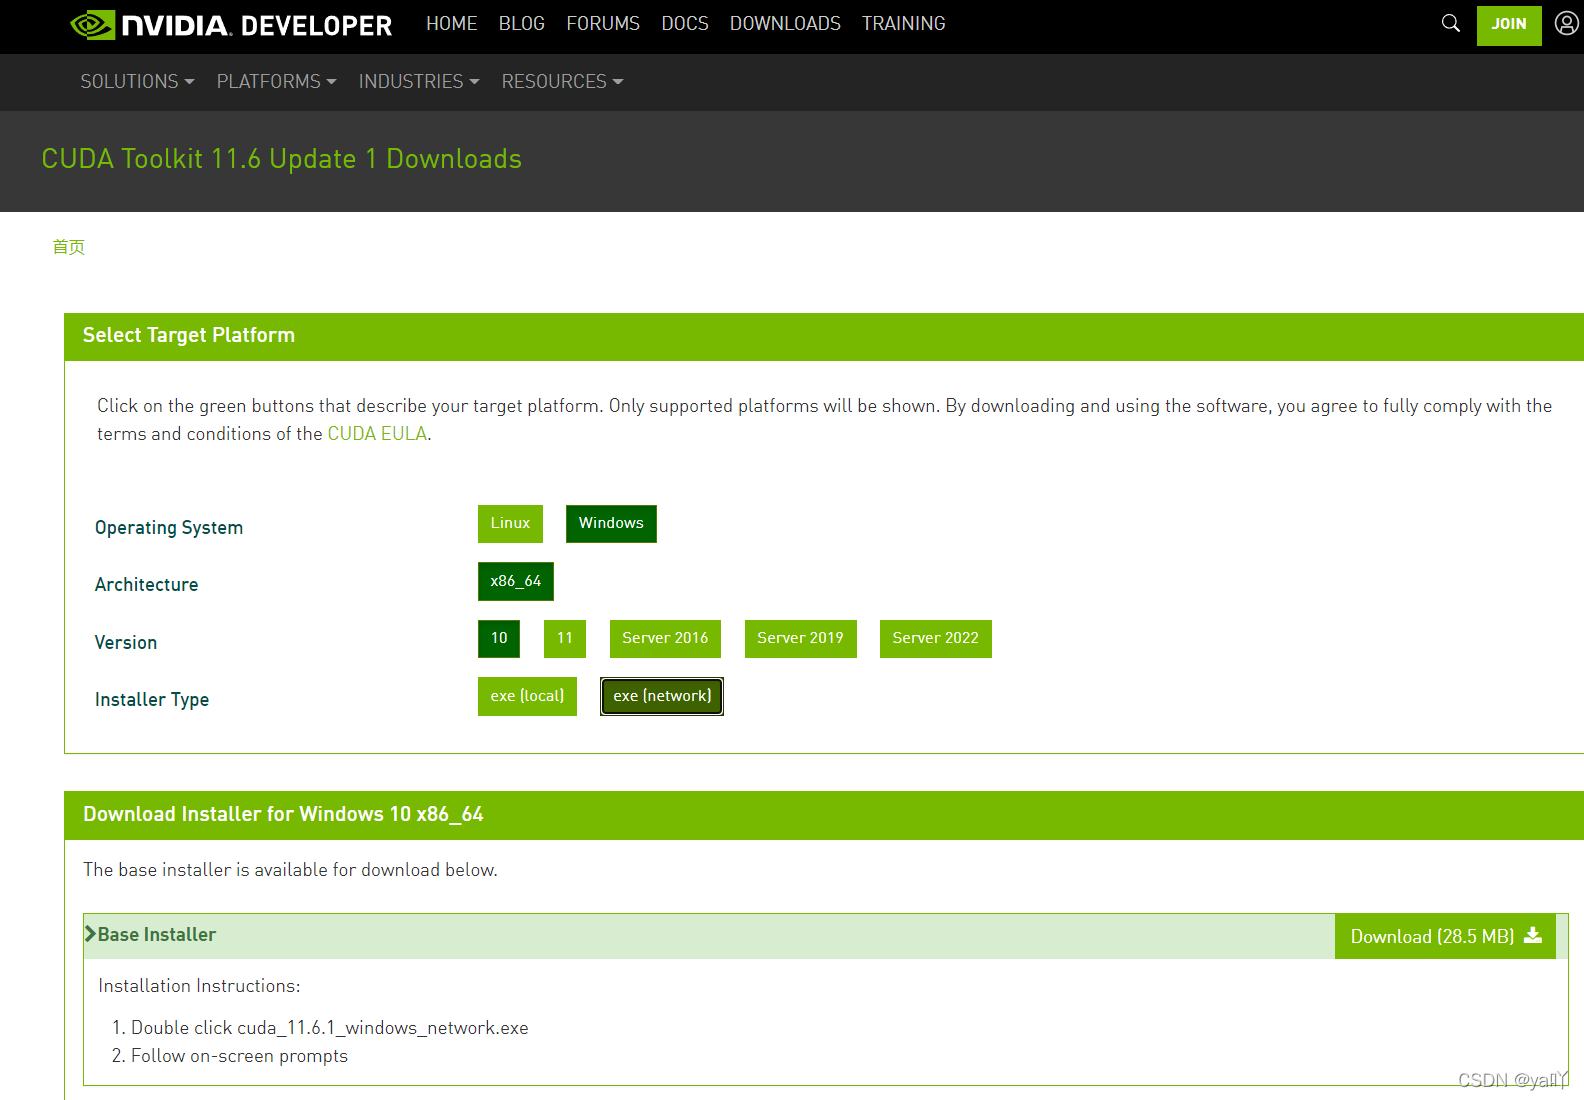
Task: Select Server 2019 version
Action: coord(800,639)
